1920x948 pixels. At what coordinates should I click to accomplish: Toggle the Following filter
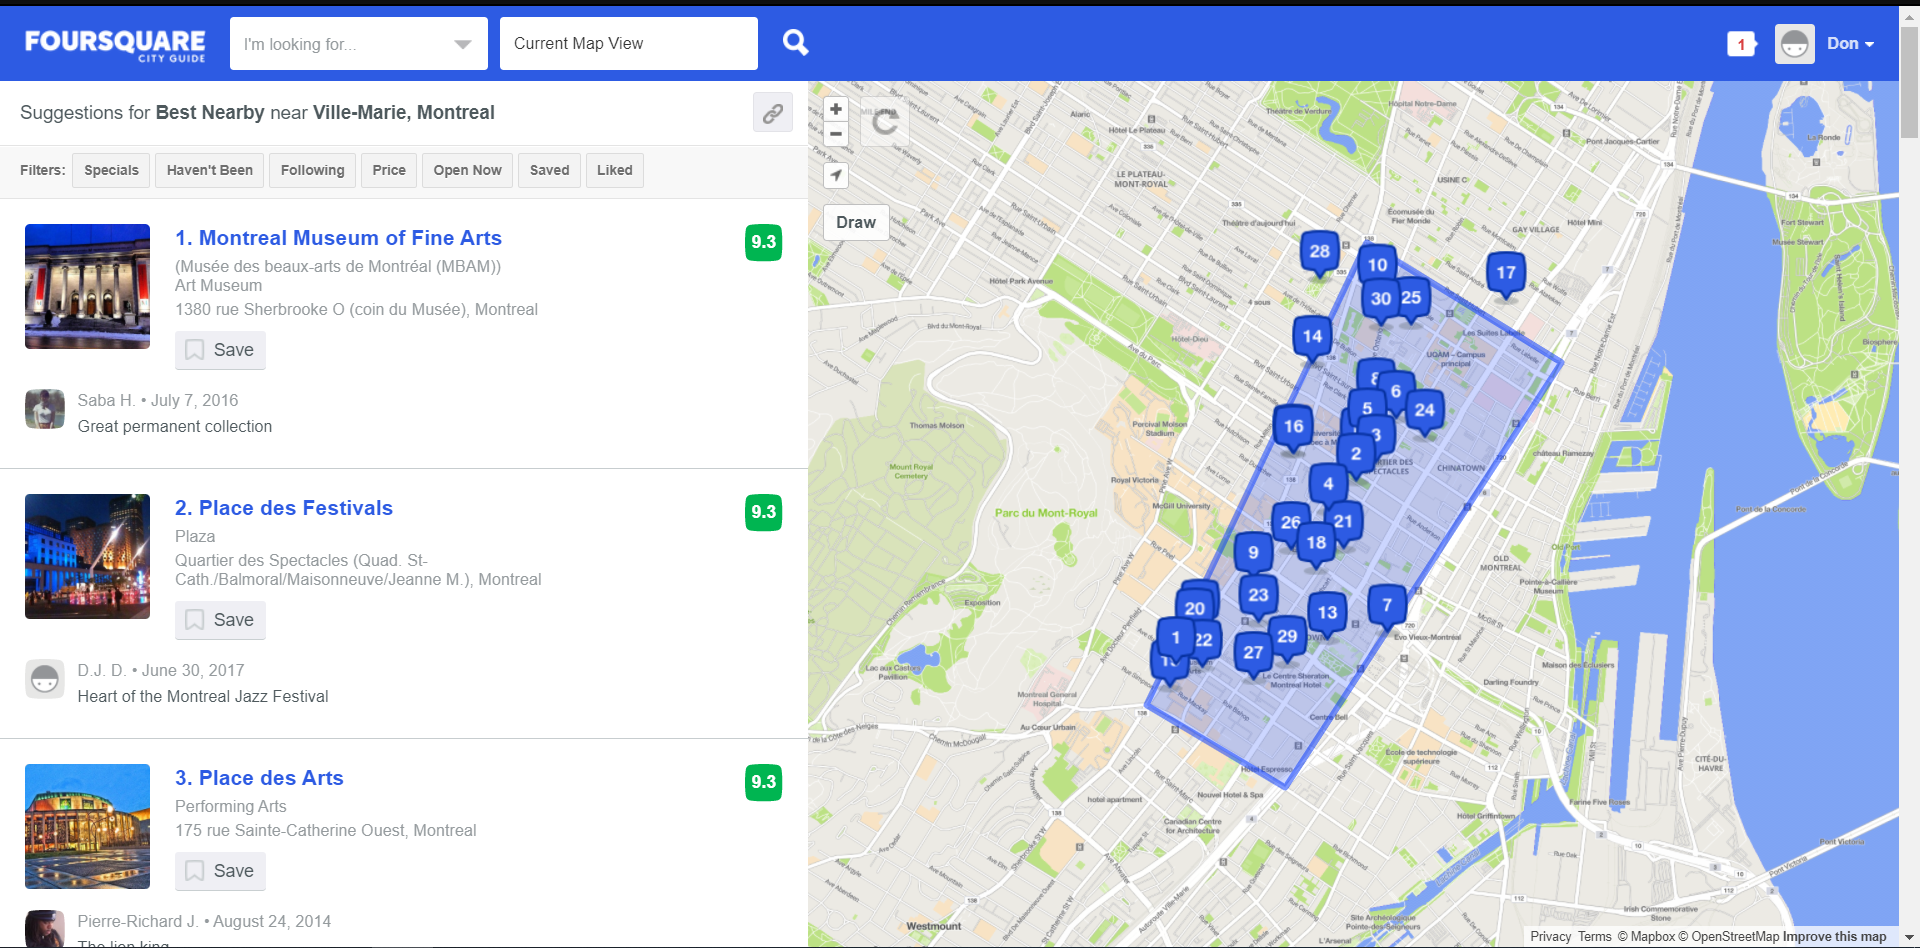tap(312, 170)
